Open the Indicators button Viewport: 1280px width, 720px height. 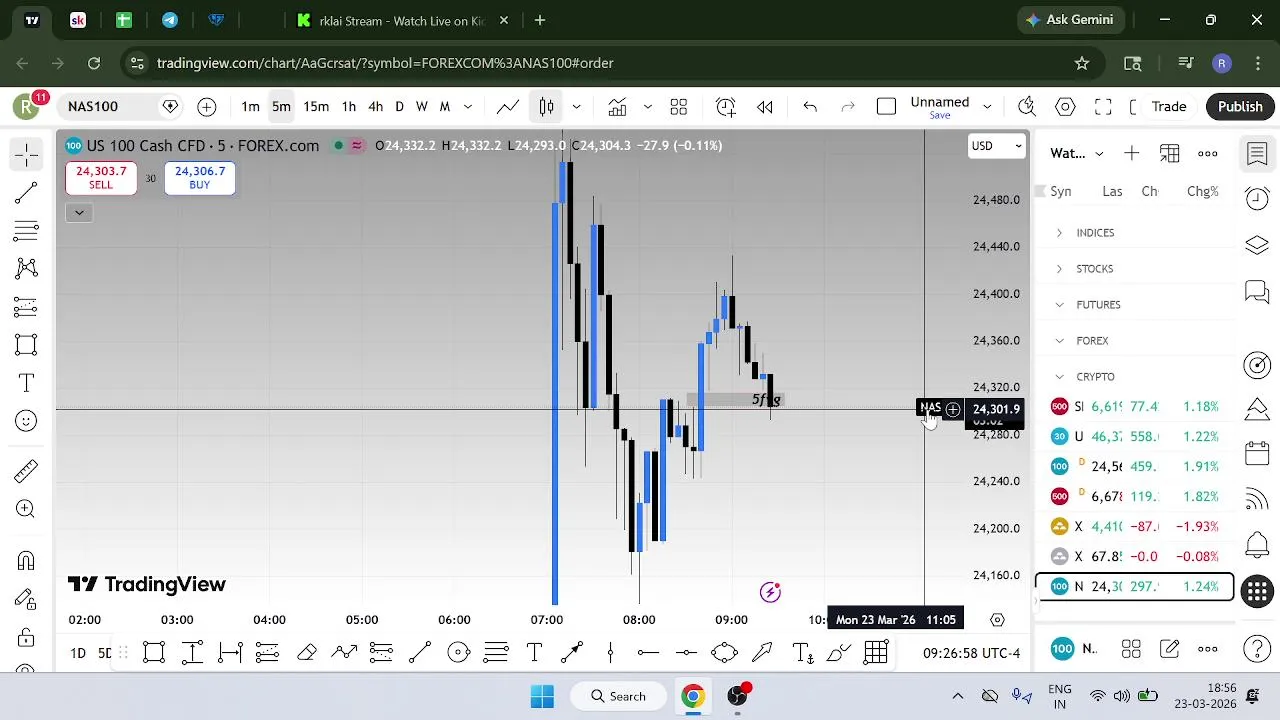617,107
